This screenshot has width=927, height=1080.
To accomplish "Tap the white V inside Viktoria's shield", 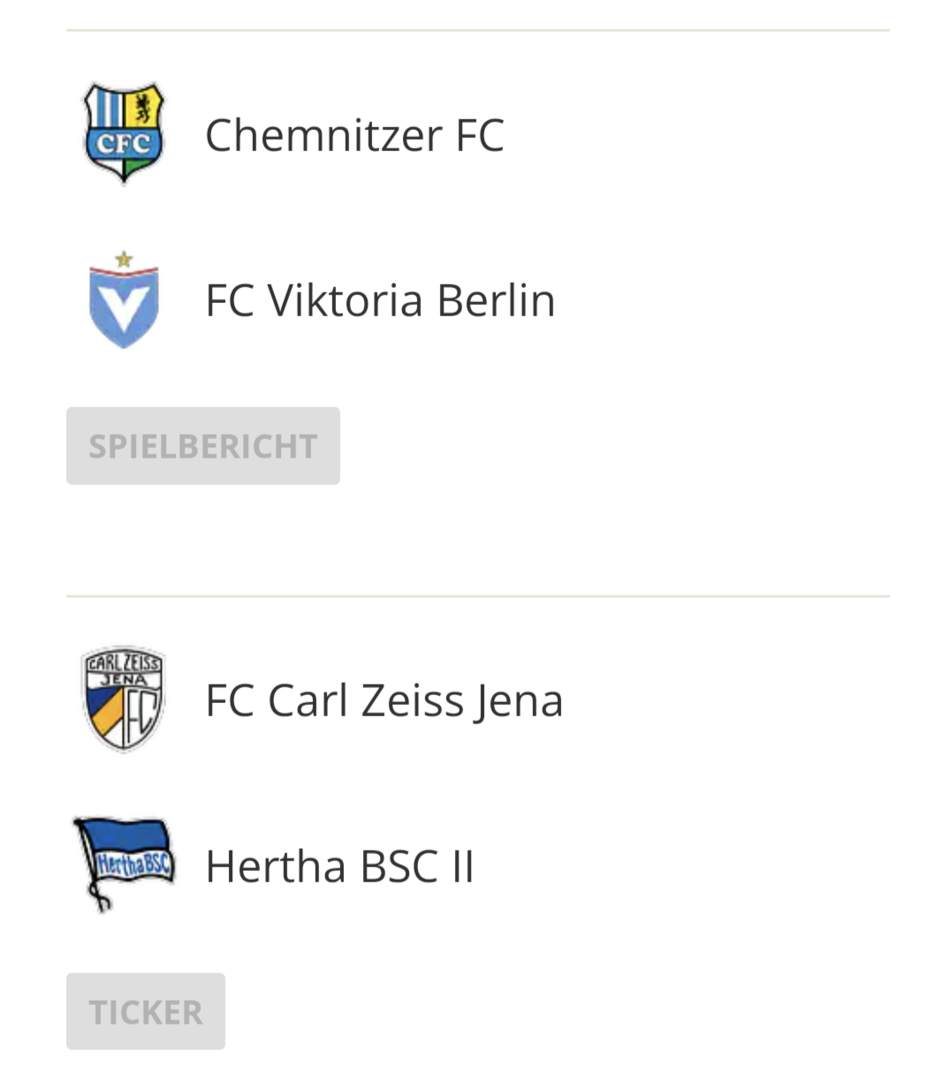I will point(123,303).
